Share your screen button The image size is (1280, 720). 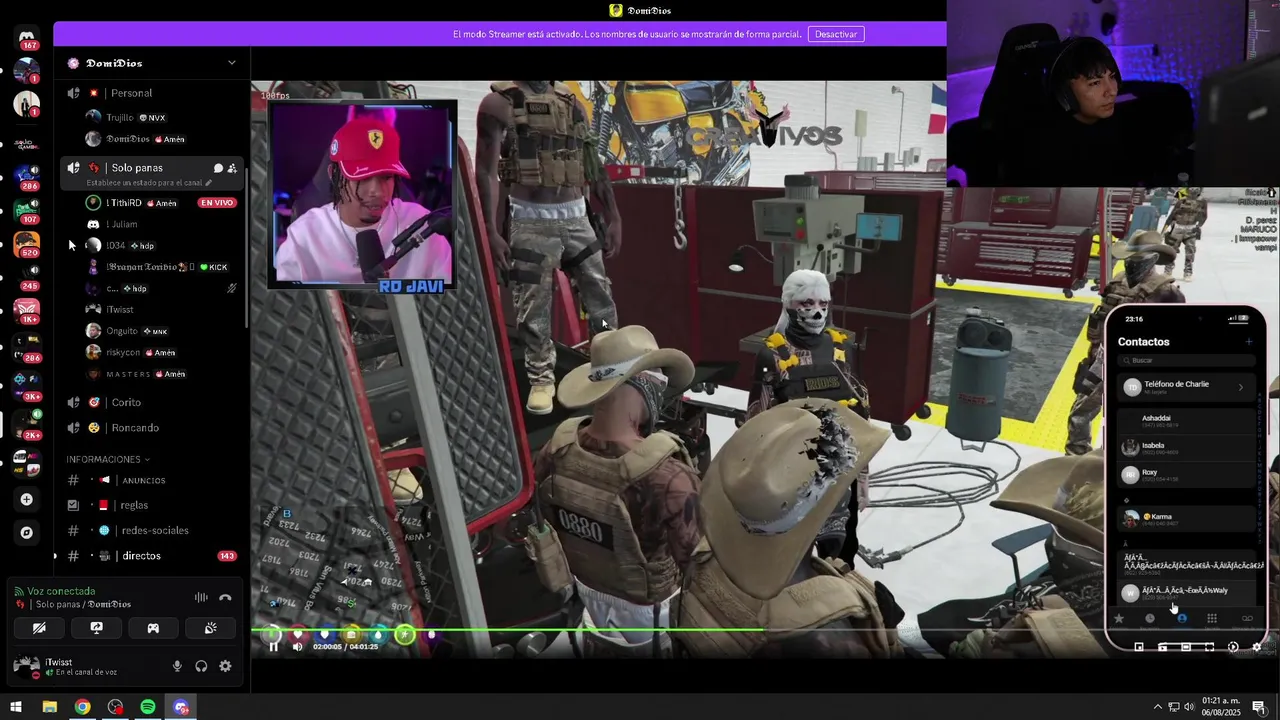point(96,628)
